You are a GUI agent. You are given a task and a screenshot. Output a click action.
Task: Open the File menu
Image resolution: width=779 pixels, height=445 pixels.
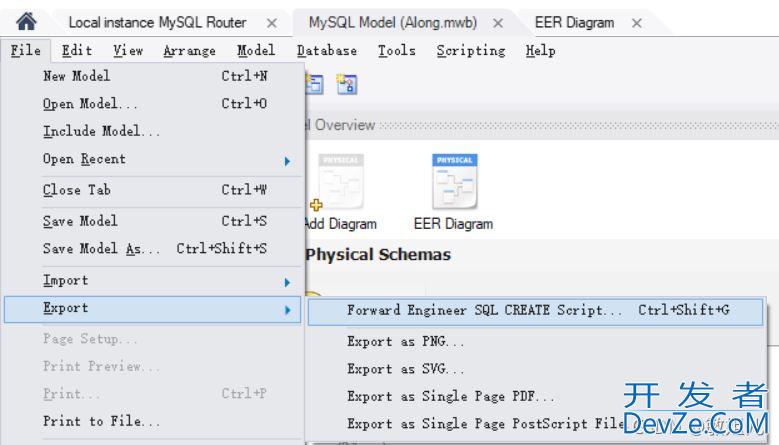26,50
